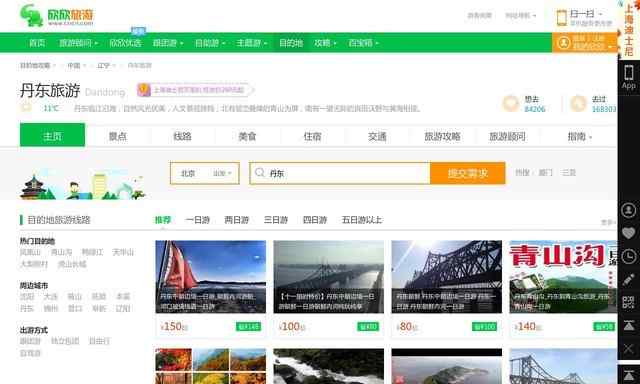The height and width of the screenshot is (384, 640).
Task: Open the 青山沟 ¥140 tour thumbnail
Action: (563, 277)
